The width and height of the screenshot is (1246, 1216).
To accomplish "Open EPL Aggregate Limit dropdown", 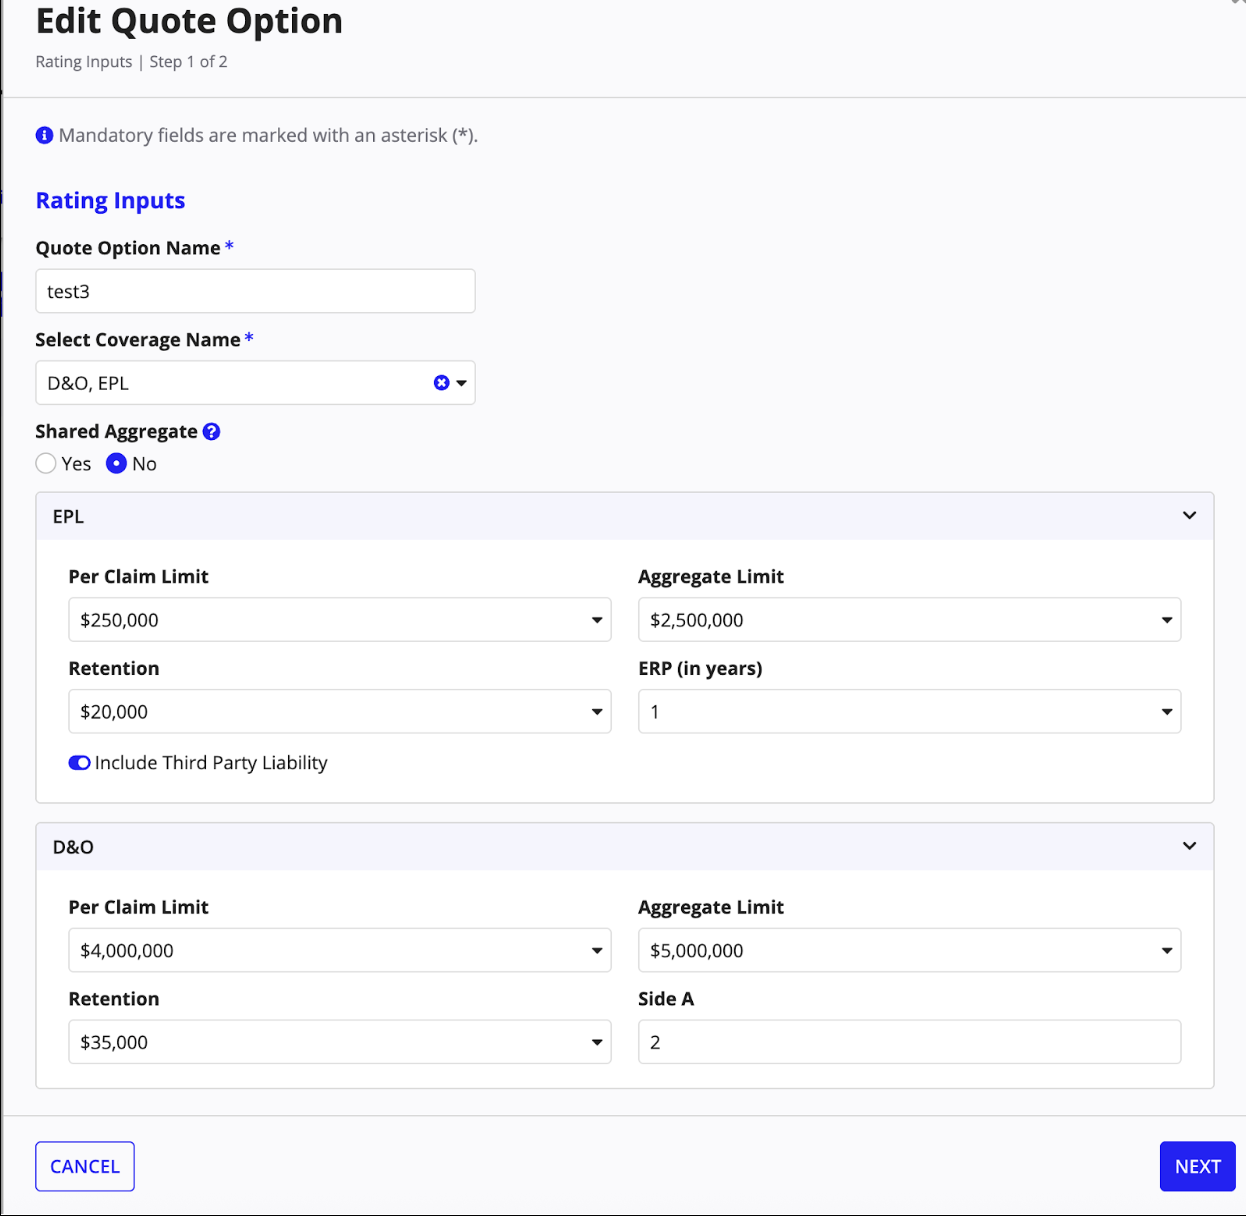I will [910, 620].
